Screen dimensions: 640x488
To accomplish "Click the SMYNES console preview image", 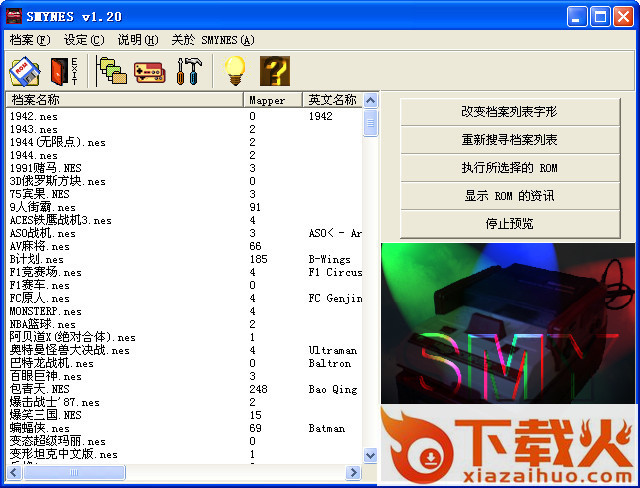I will coord(508,324).
